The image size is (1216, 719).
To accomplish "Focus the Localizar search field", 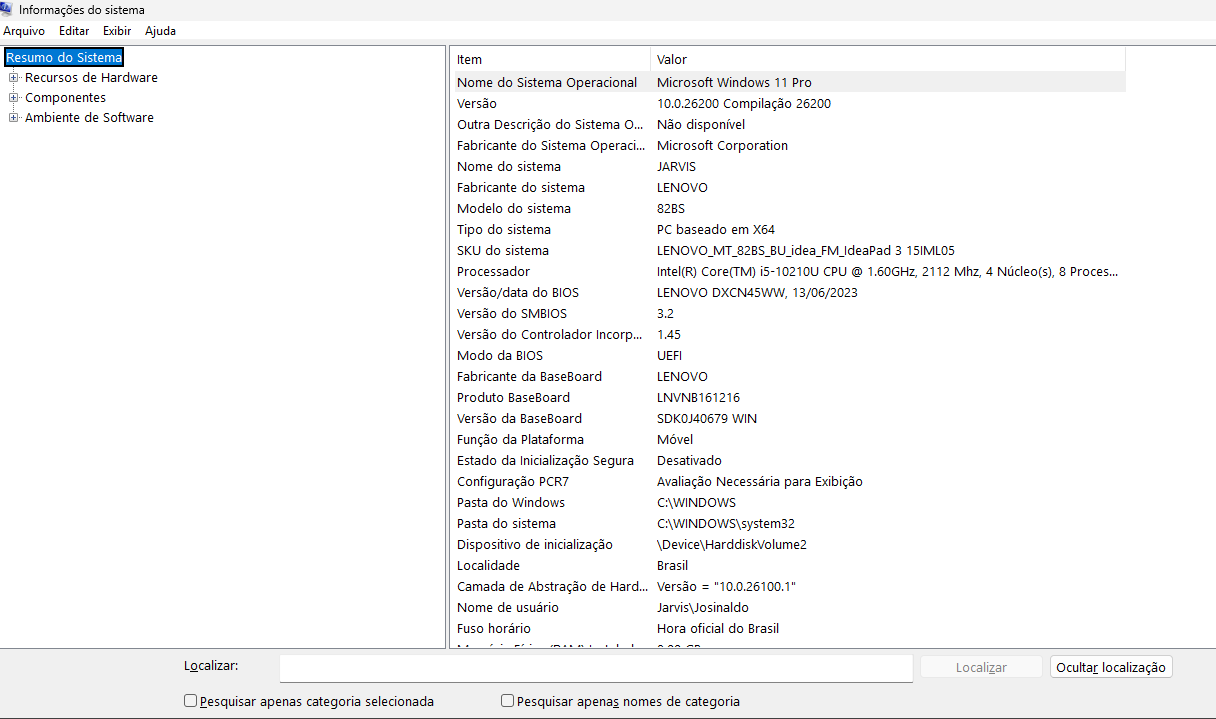I will [x=596, y=668].
